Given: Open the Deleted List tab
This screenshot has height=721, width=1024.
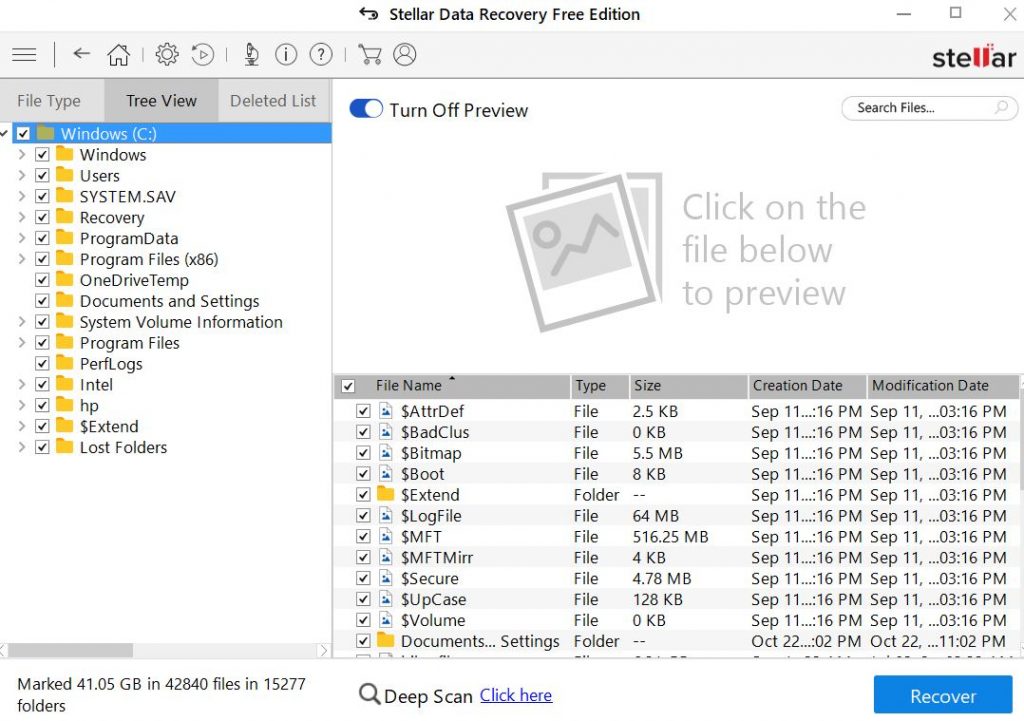Looking at the screenshot, I should (x=273, y=100).
